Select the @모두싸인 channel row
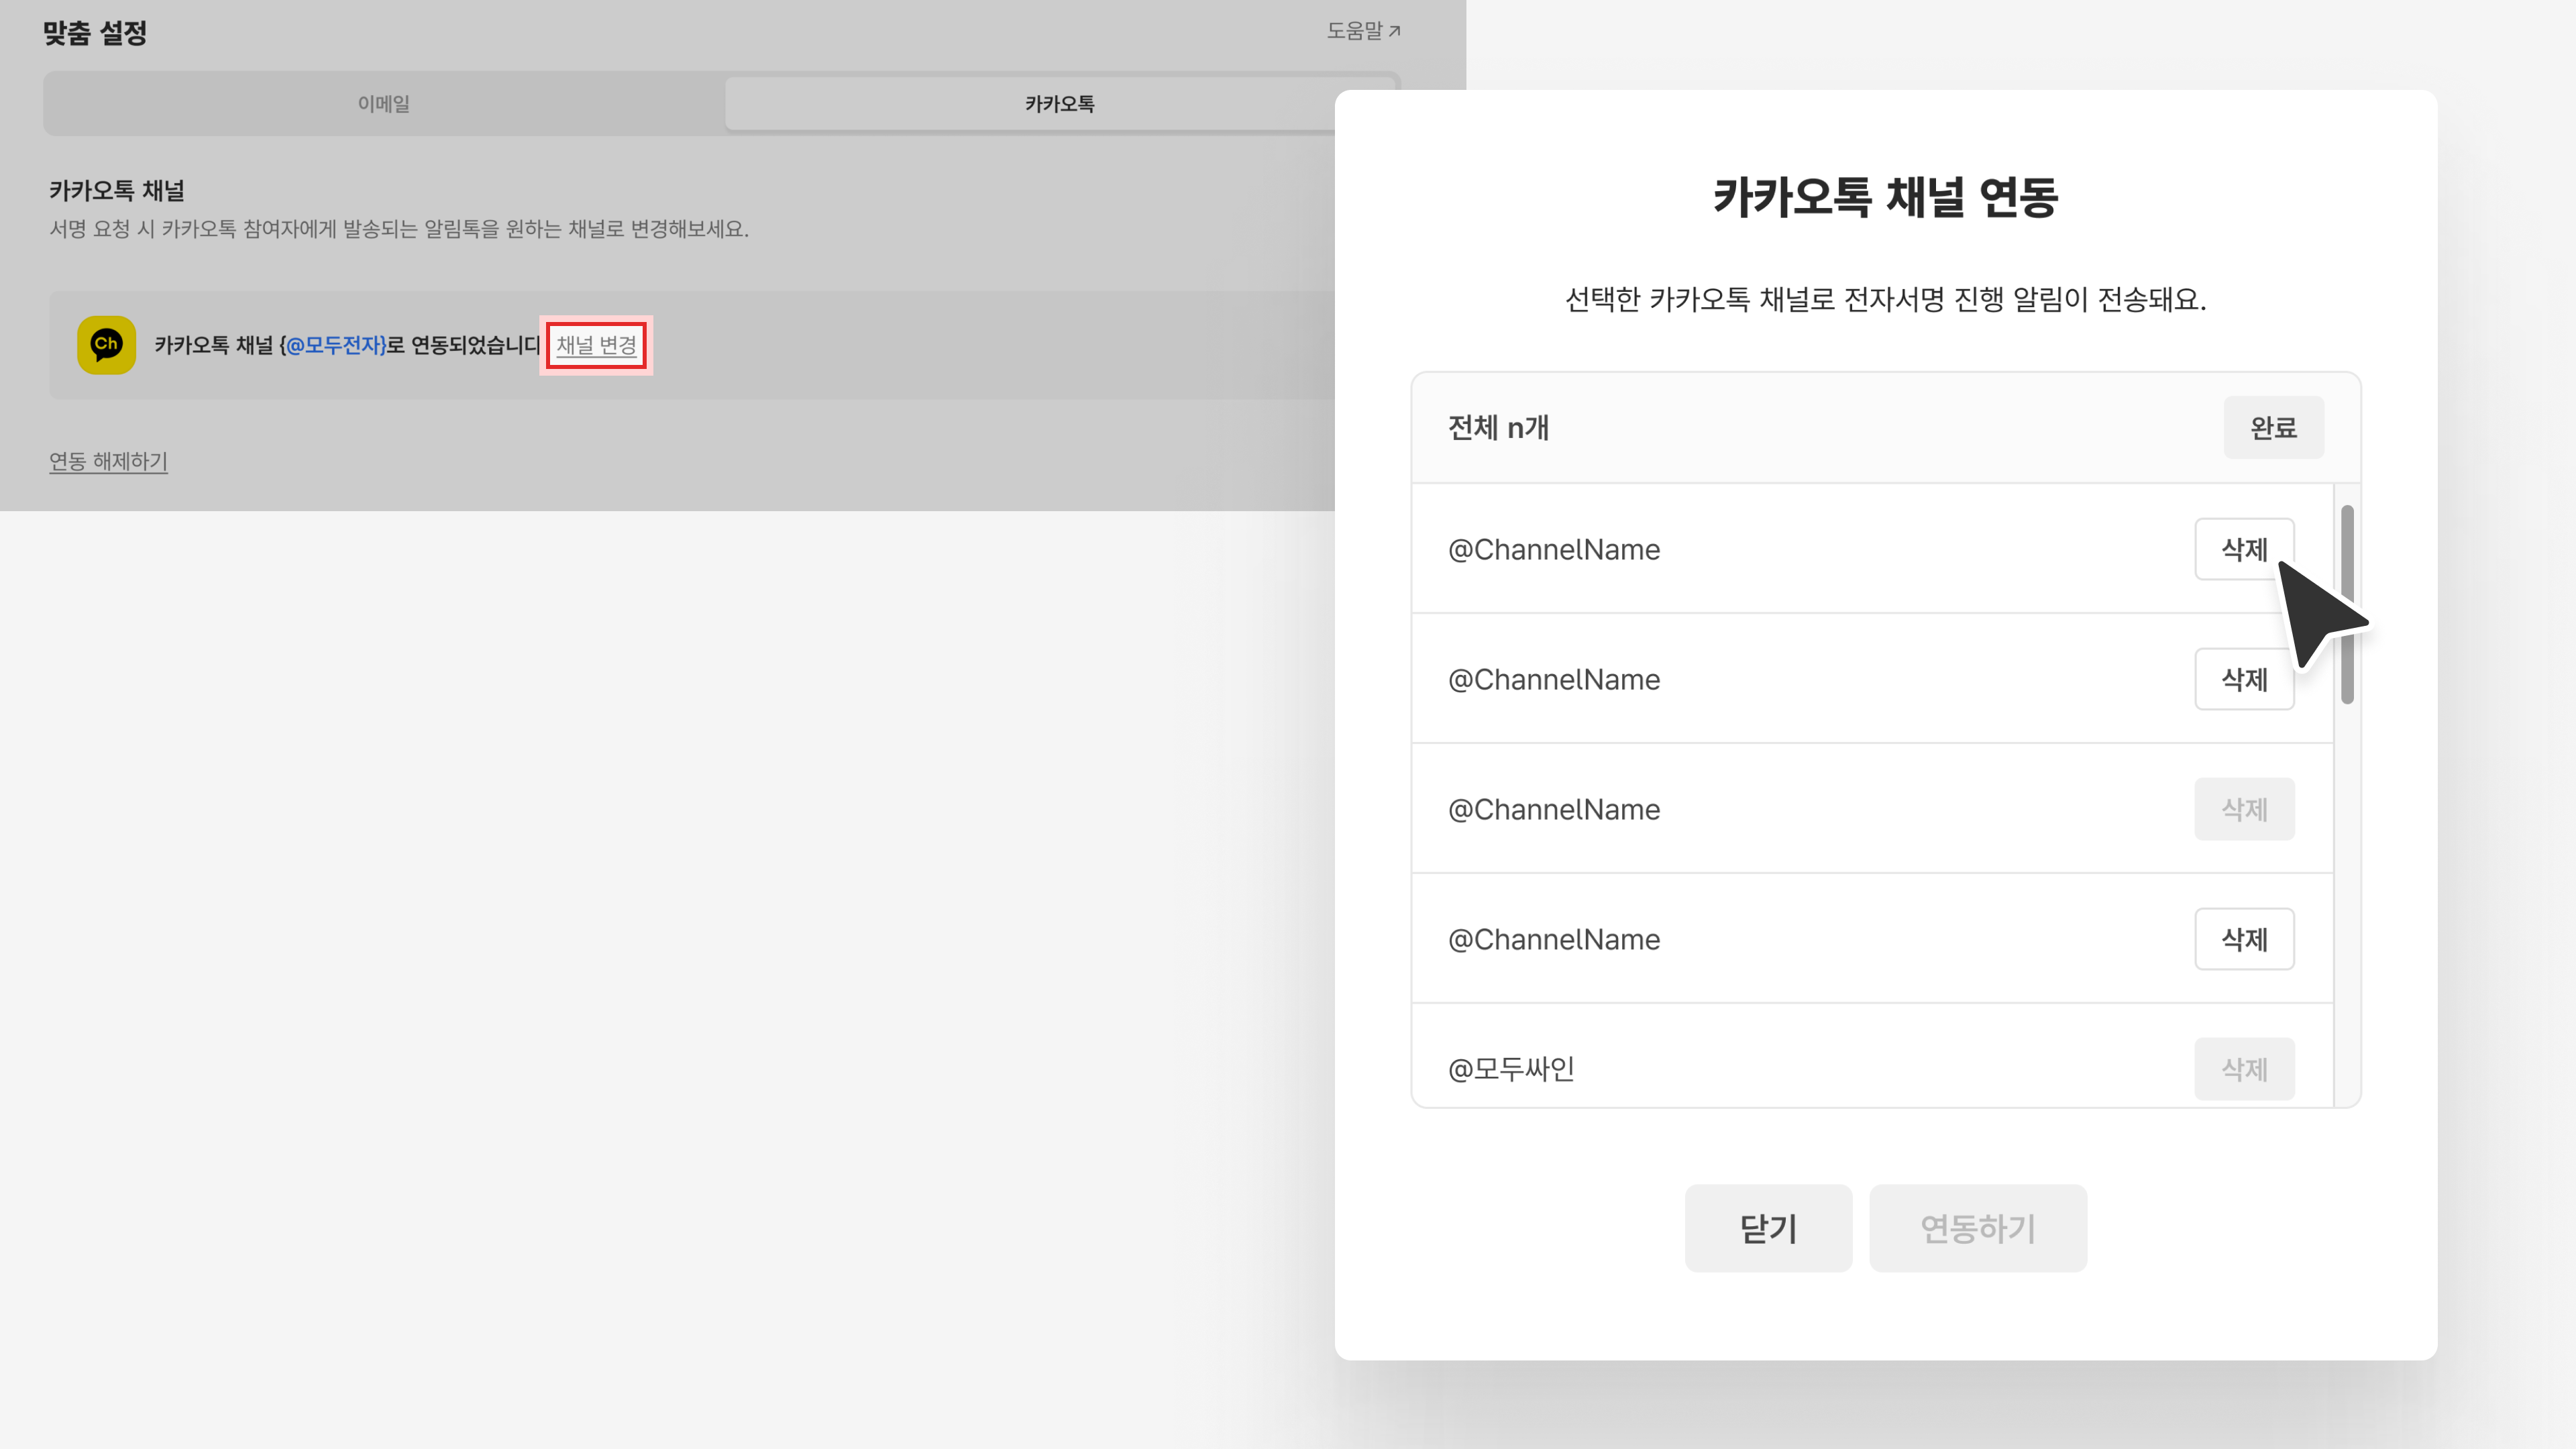Viewport: 2576px width, 1449px height. 1511,1069
